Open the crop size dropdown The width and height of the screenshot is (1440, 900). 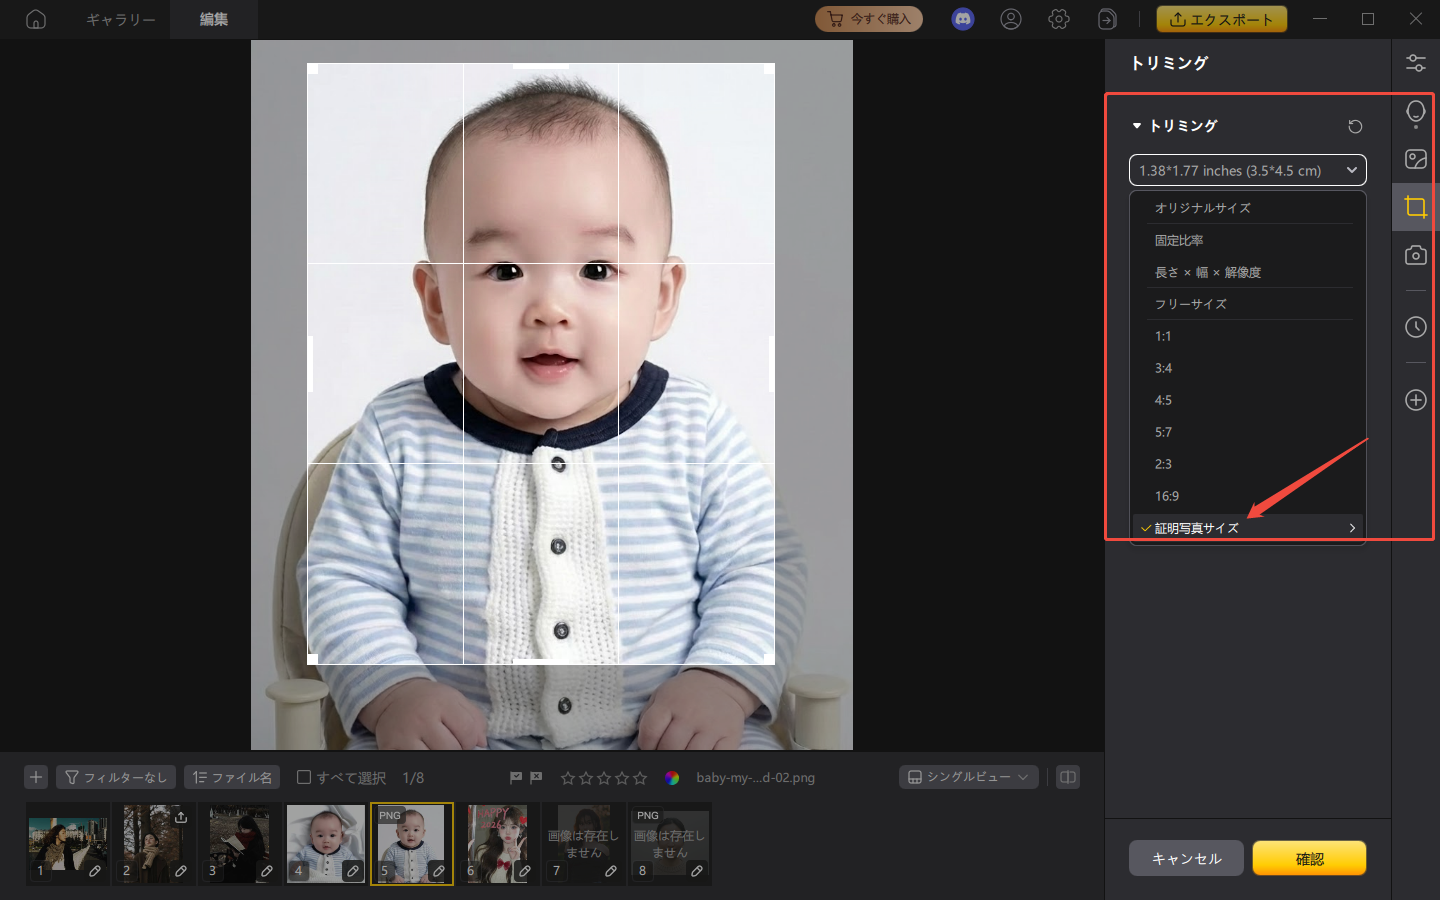[x=1247, y=170]
